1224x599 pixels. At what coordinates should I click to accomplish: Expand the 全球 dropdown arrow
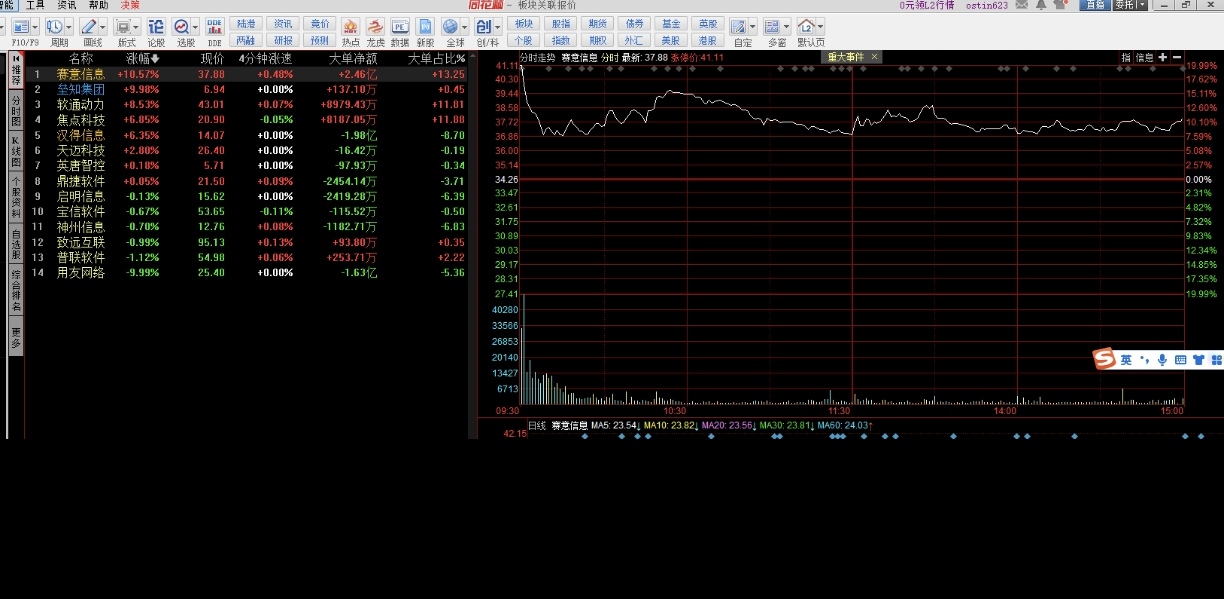[465, 26]
